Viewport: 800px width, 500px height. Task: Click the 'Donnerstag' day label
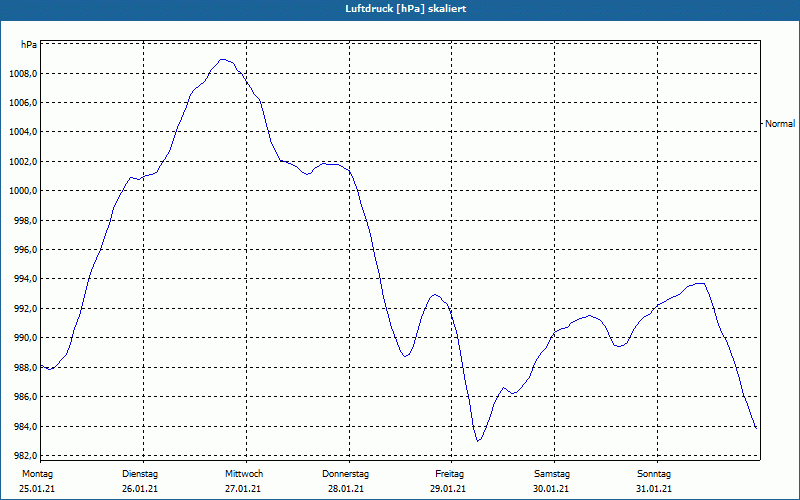[x=345, y=474]
